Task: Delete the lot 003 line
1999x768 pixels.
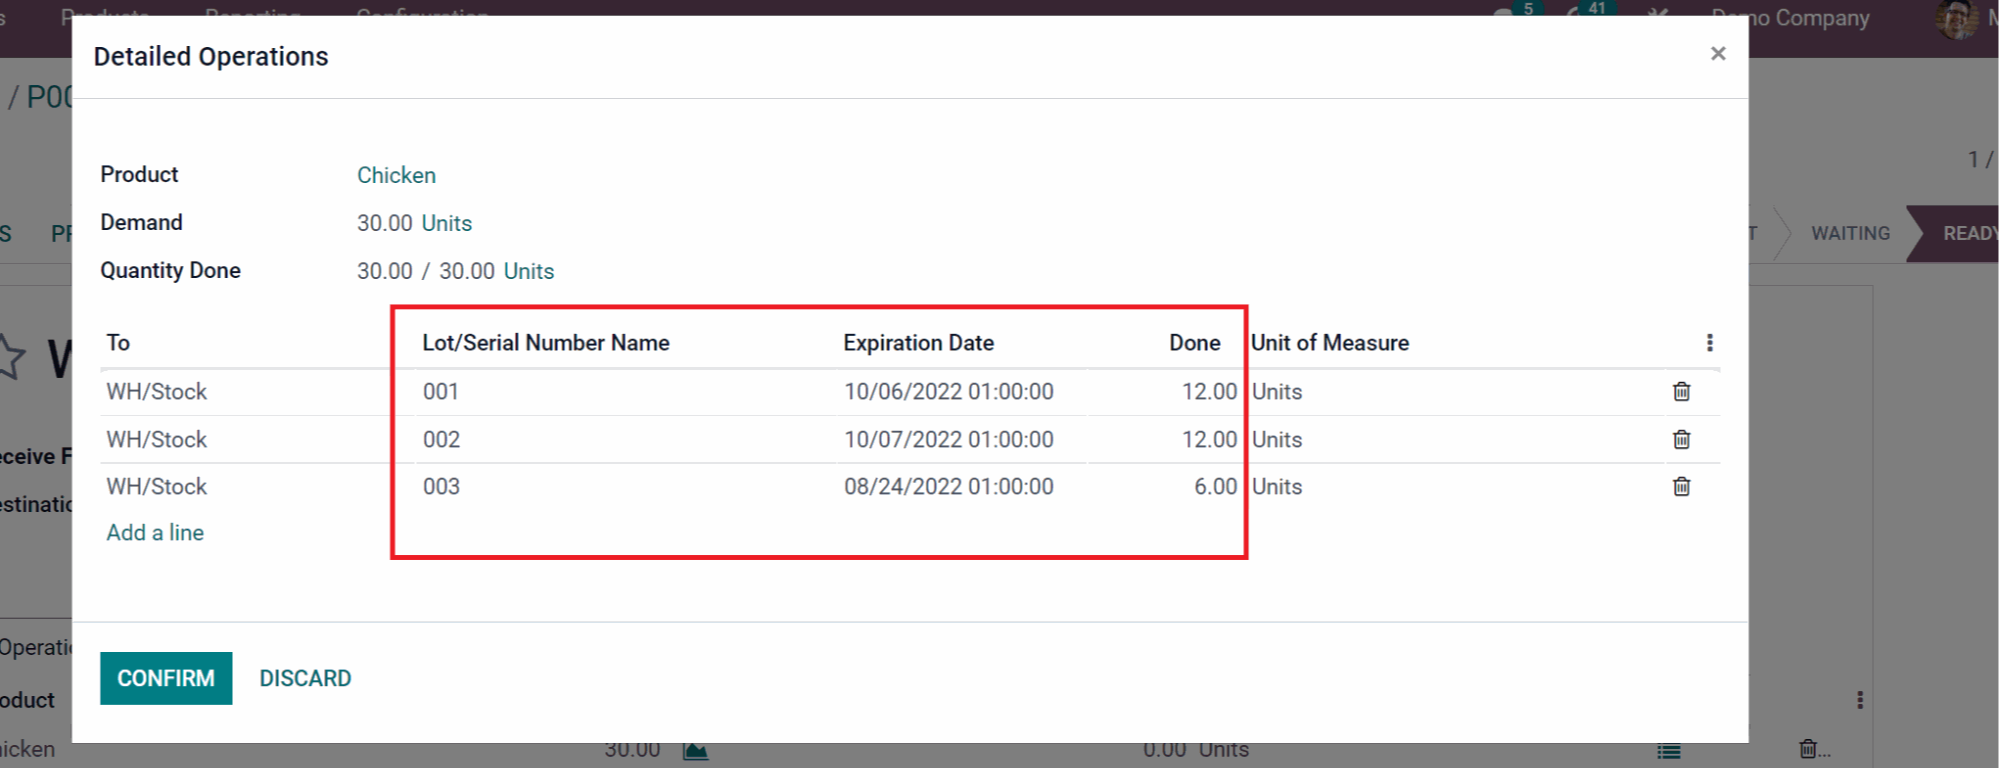Action: click(1681, 486)
